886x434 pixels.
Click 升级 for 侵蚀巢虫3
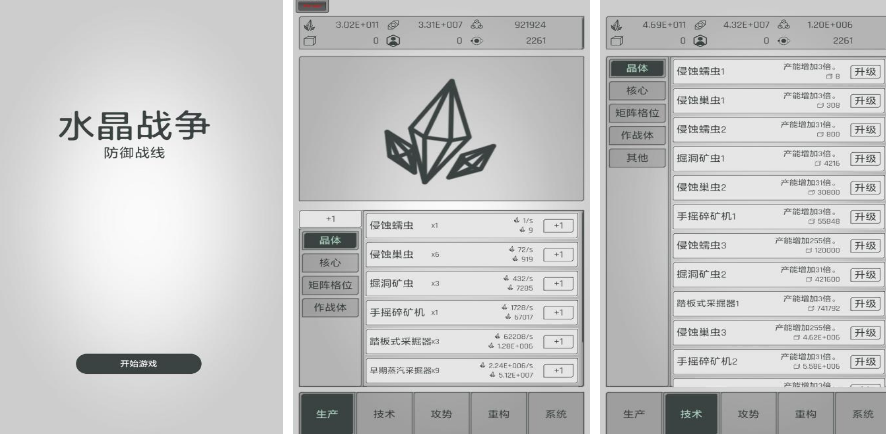865,333
